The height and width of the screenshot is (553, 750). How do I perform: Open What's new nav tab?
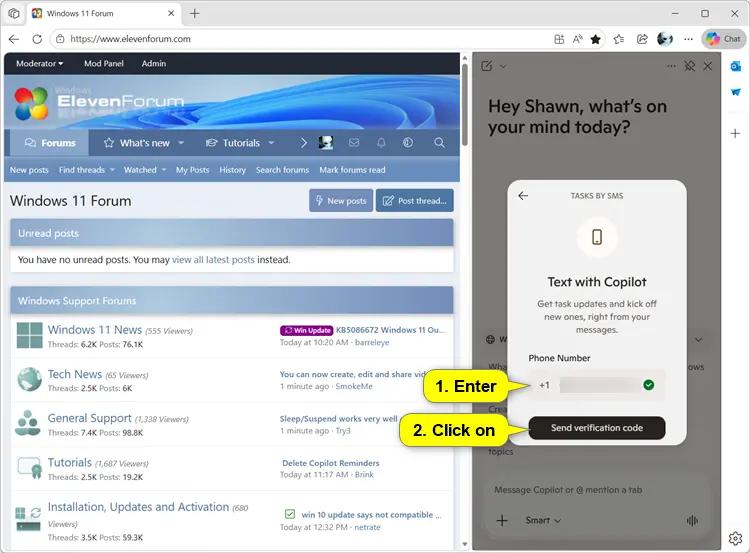(x=137, y=143)
